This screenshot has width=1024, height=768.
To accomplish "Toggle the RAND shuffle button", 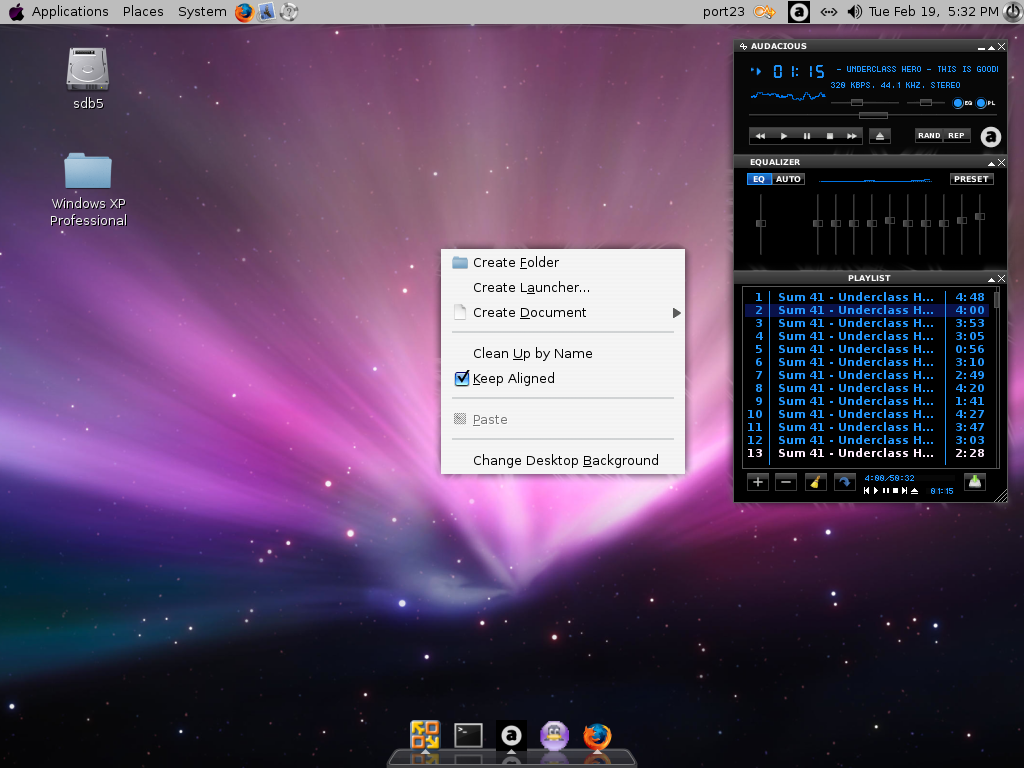I will coord(929,136).
